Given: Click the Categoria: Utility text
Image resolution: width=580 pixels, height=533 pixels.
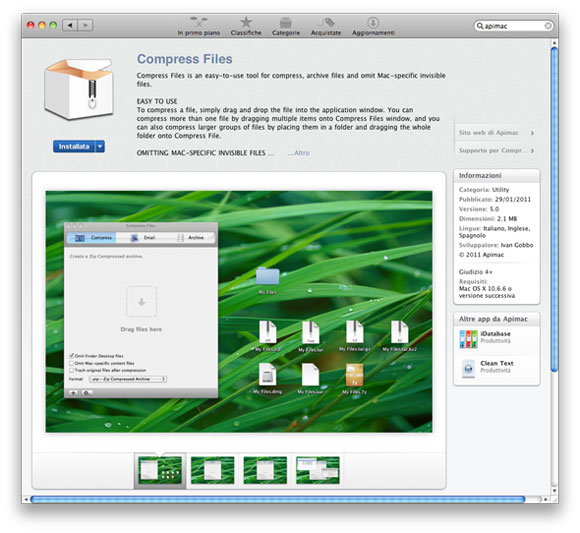Looking at the screenshot, I should (x=484, y=190).
